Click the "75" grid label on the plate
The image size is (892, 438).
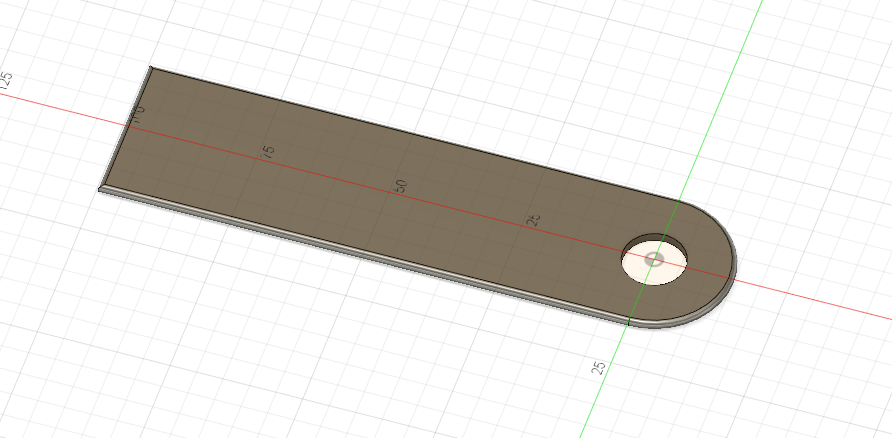267,152
